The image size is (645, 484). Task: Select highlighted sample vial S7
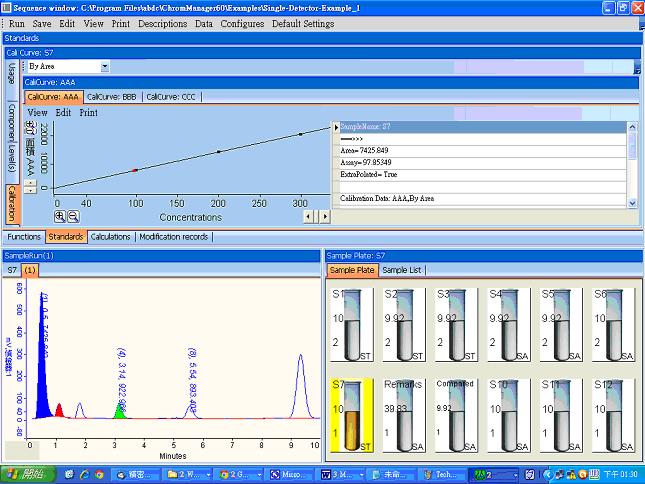[x=352, y=415]
